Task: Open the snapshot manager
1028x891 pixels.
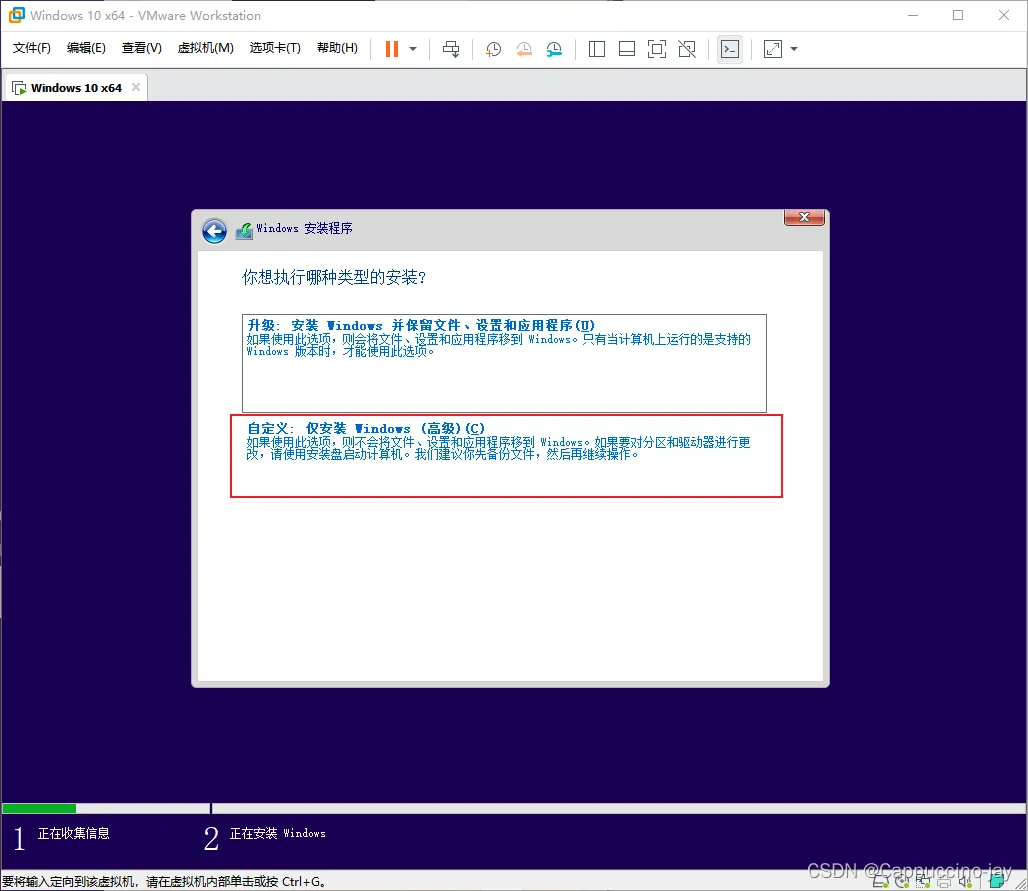Action: click(x=554, y=49)
